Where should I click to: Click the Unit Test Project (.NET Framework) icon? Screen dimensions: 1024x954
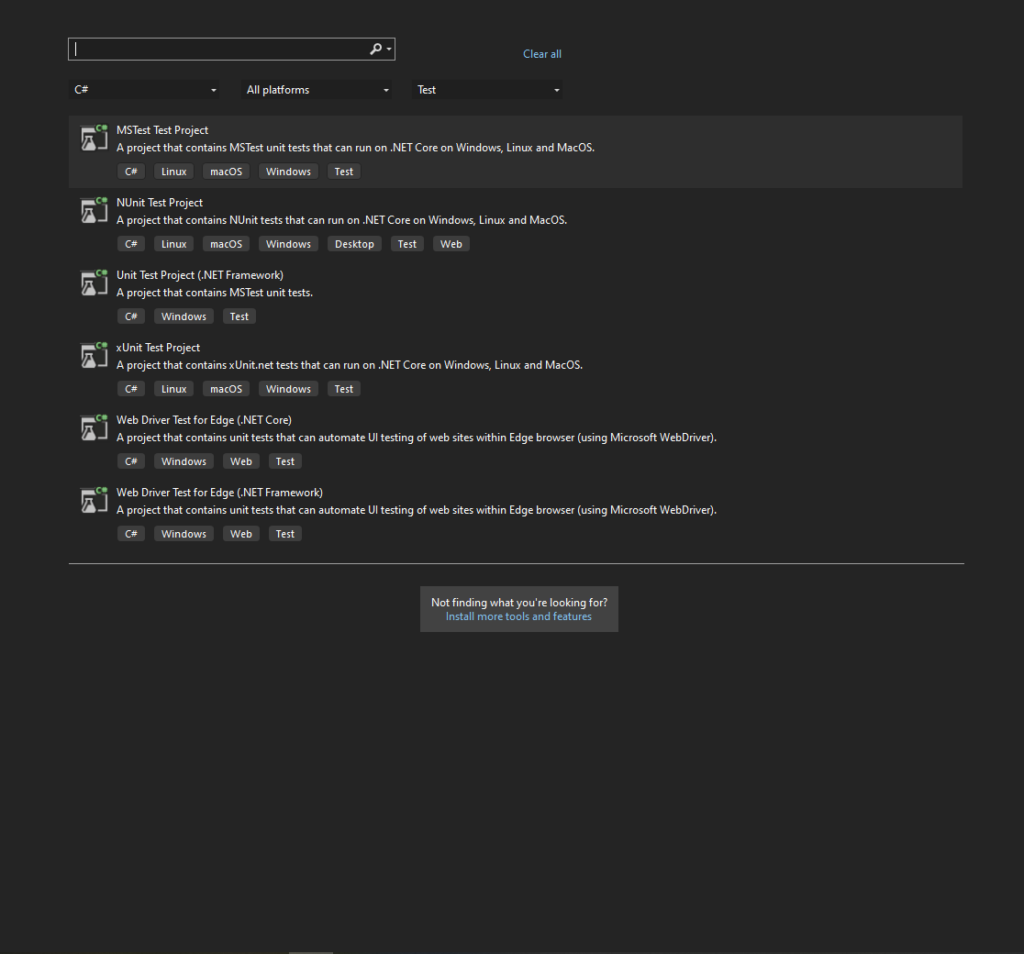[x=94, y=283]
